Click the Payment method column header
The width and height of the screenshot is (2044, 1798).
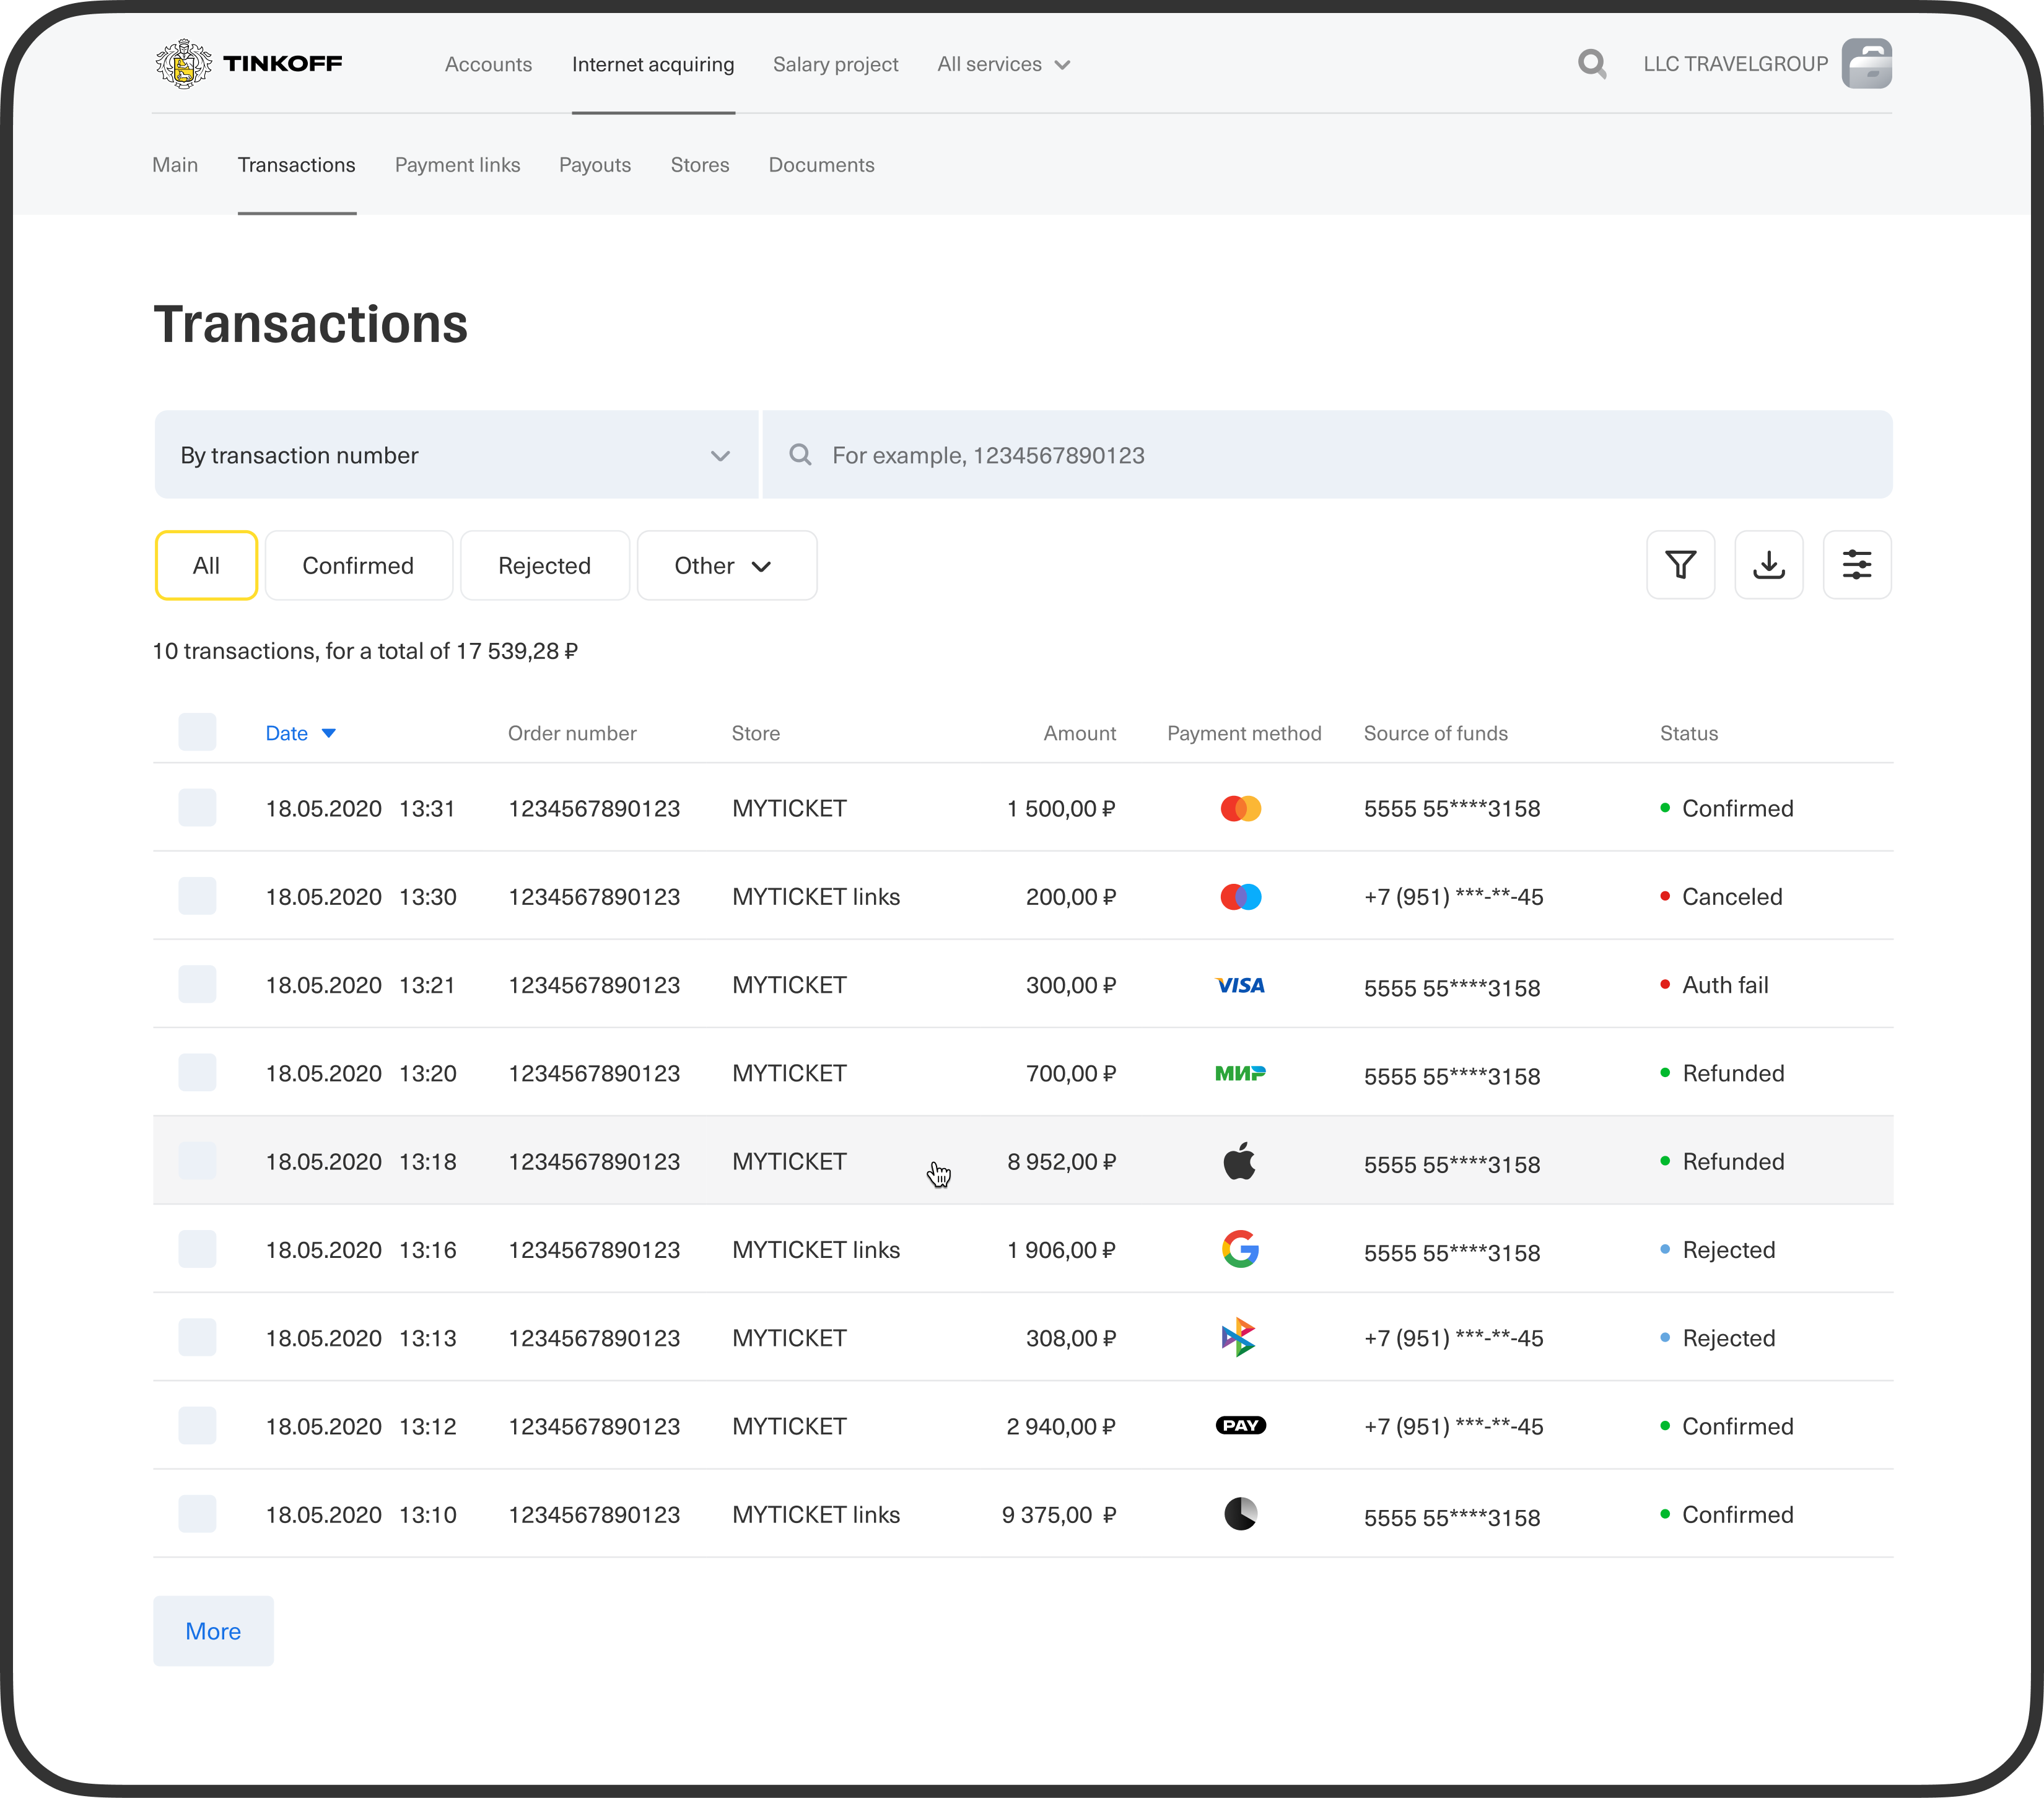tap(1244, 733)
